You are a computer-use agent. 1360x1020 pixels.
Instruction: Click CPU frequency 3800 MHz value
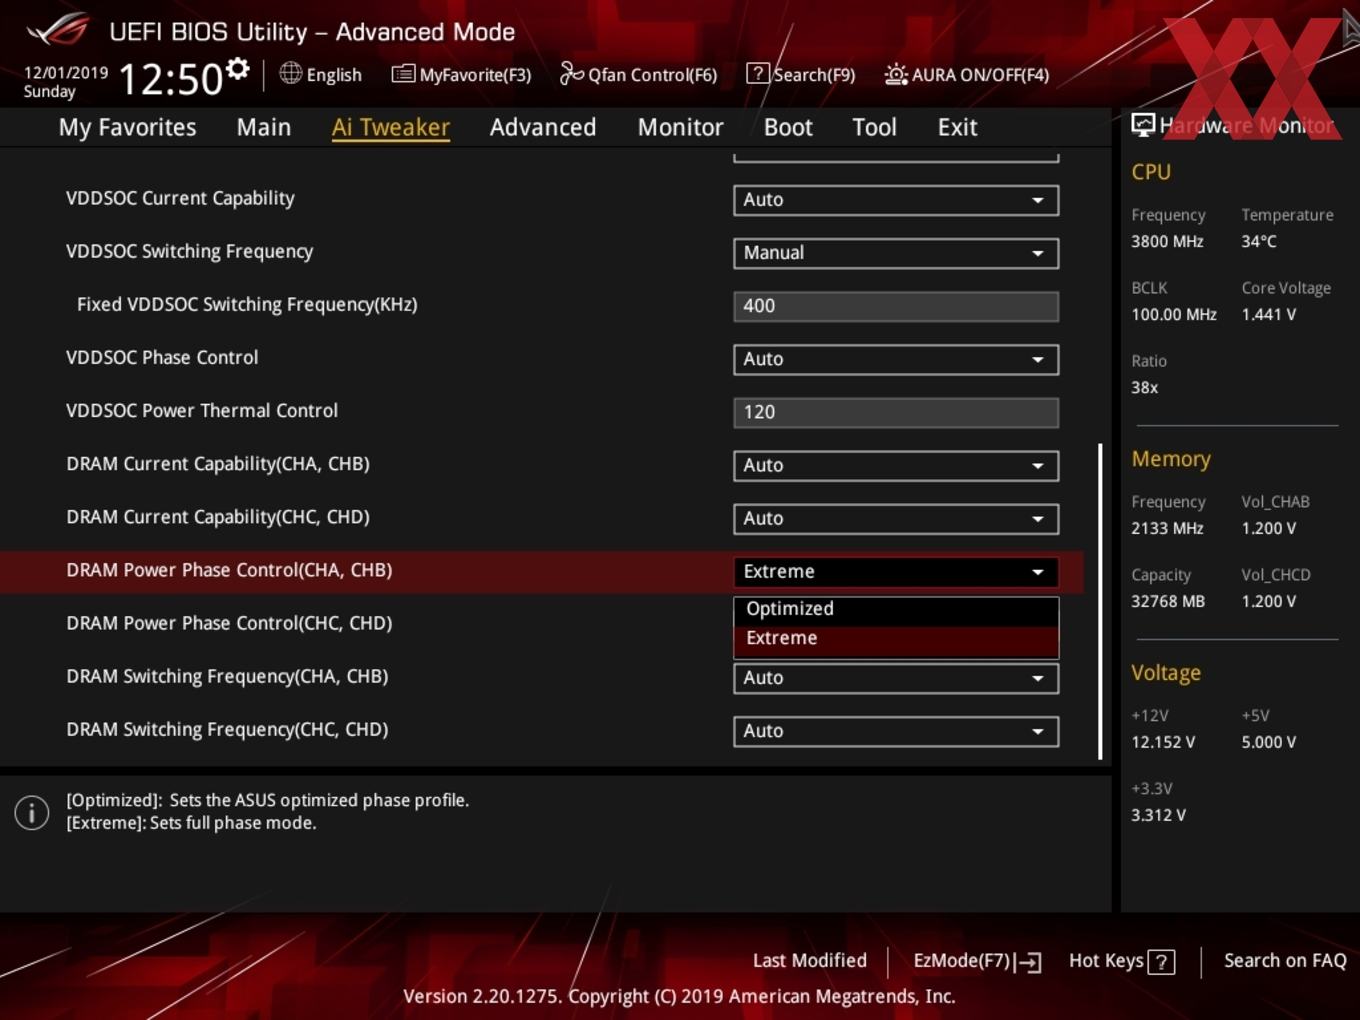(1167, 241)
